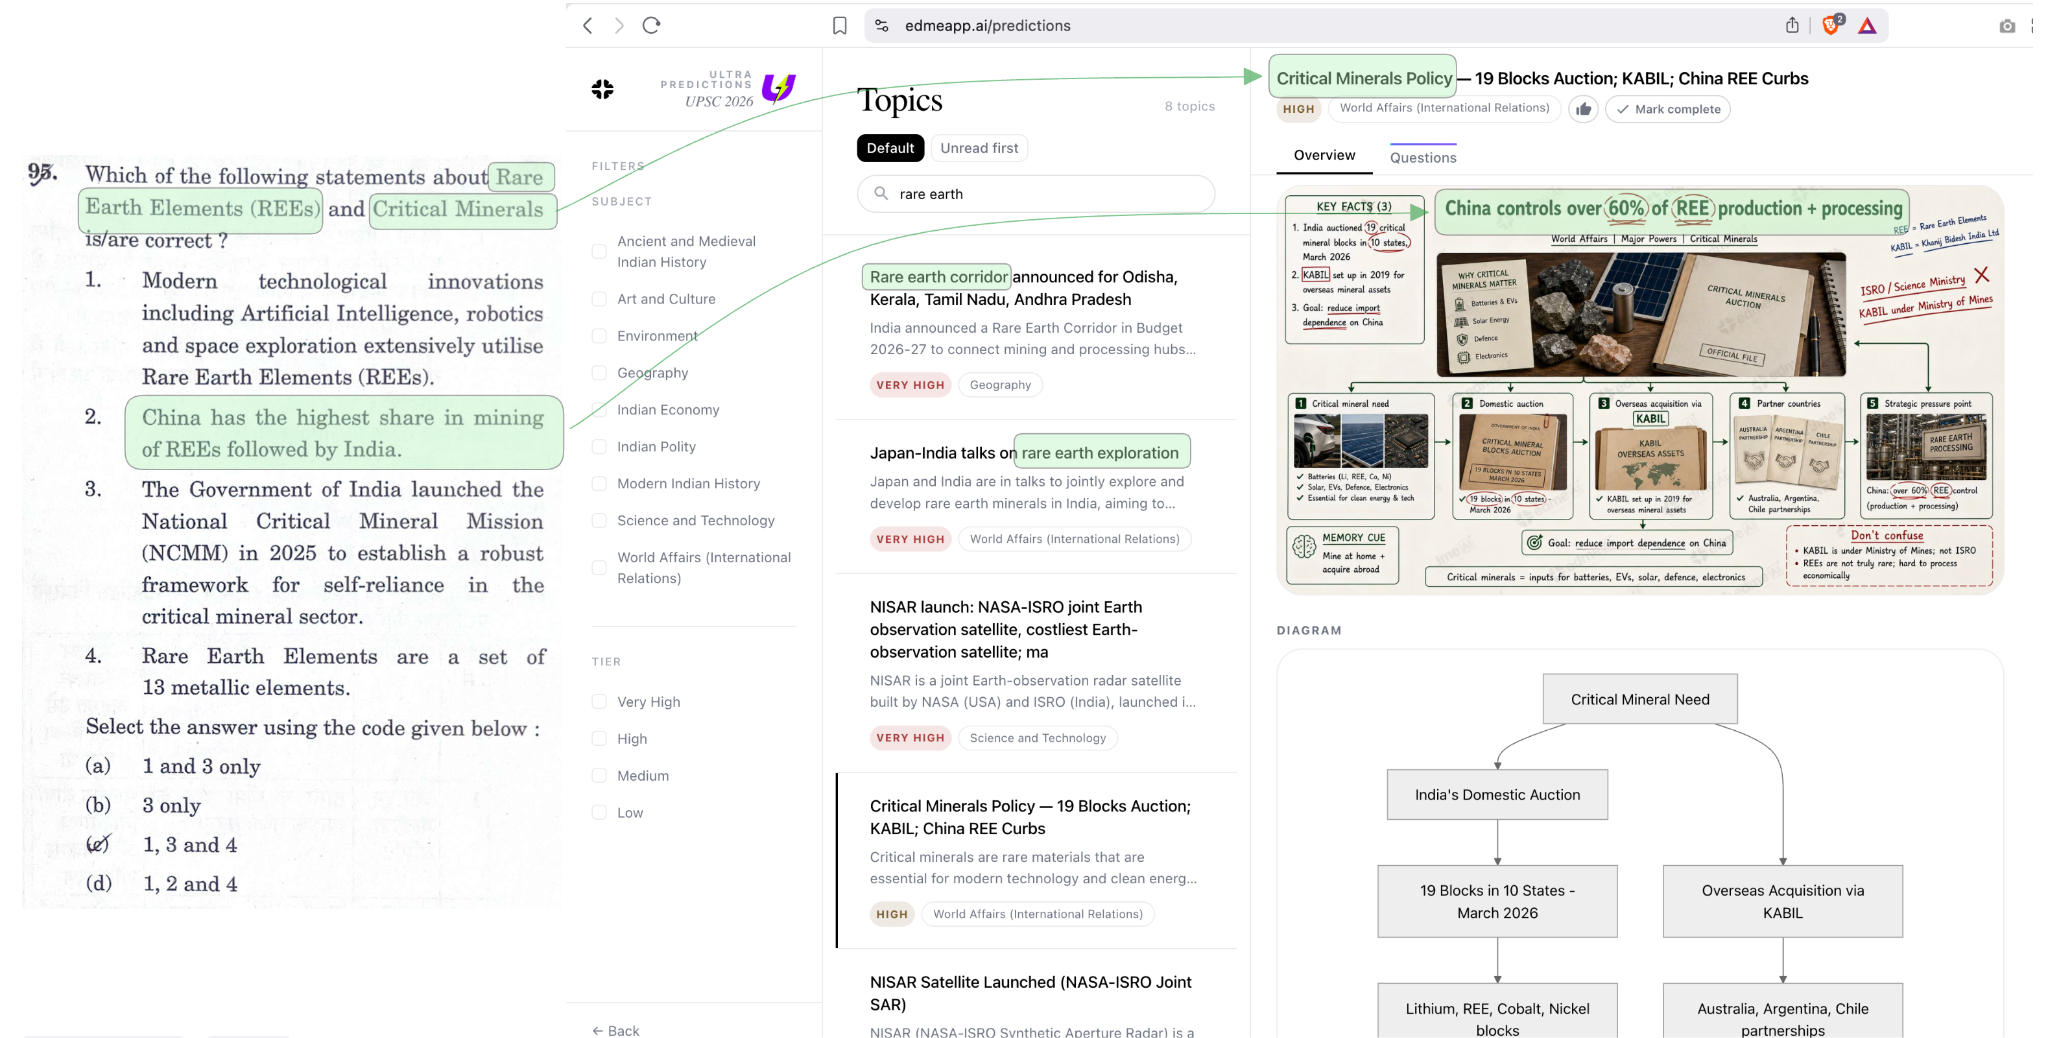Go back with browser back arrow

tap(588, 26)
